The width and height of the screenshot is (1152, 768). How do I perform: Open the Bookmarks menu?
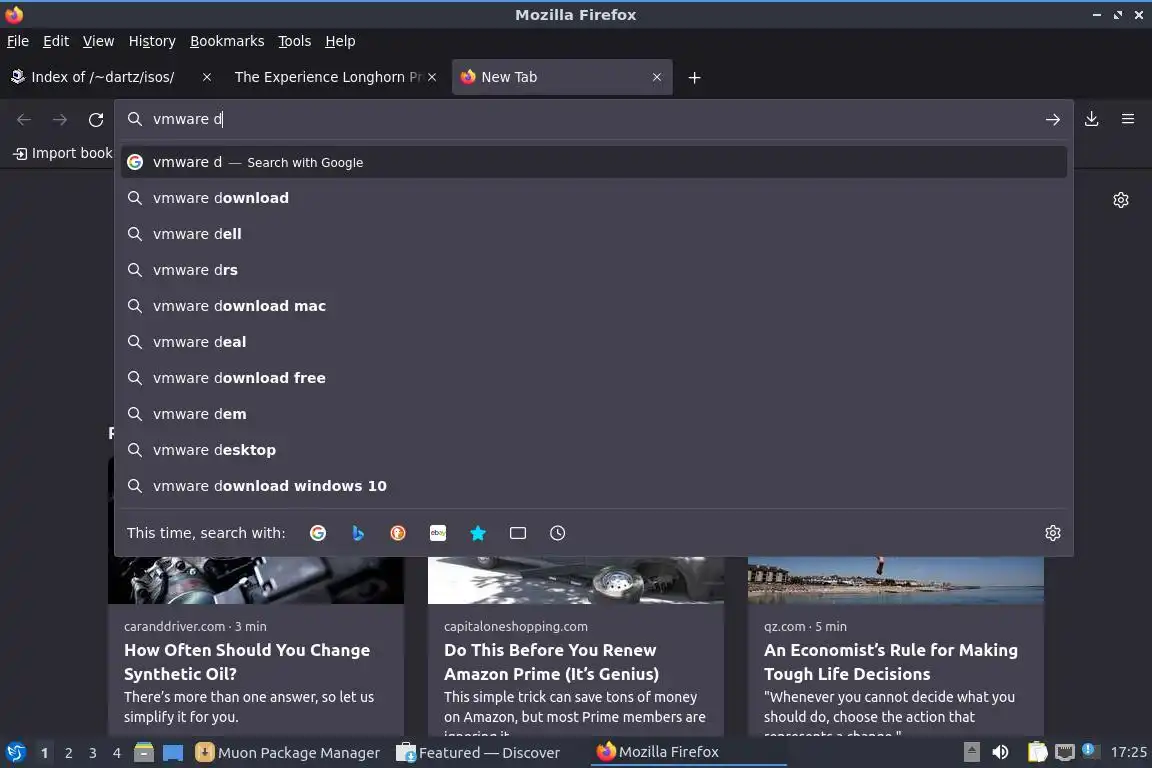click(x=227, y=41)
